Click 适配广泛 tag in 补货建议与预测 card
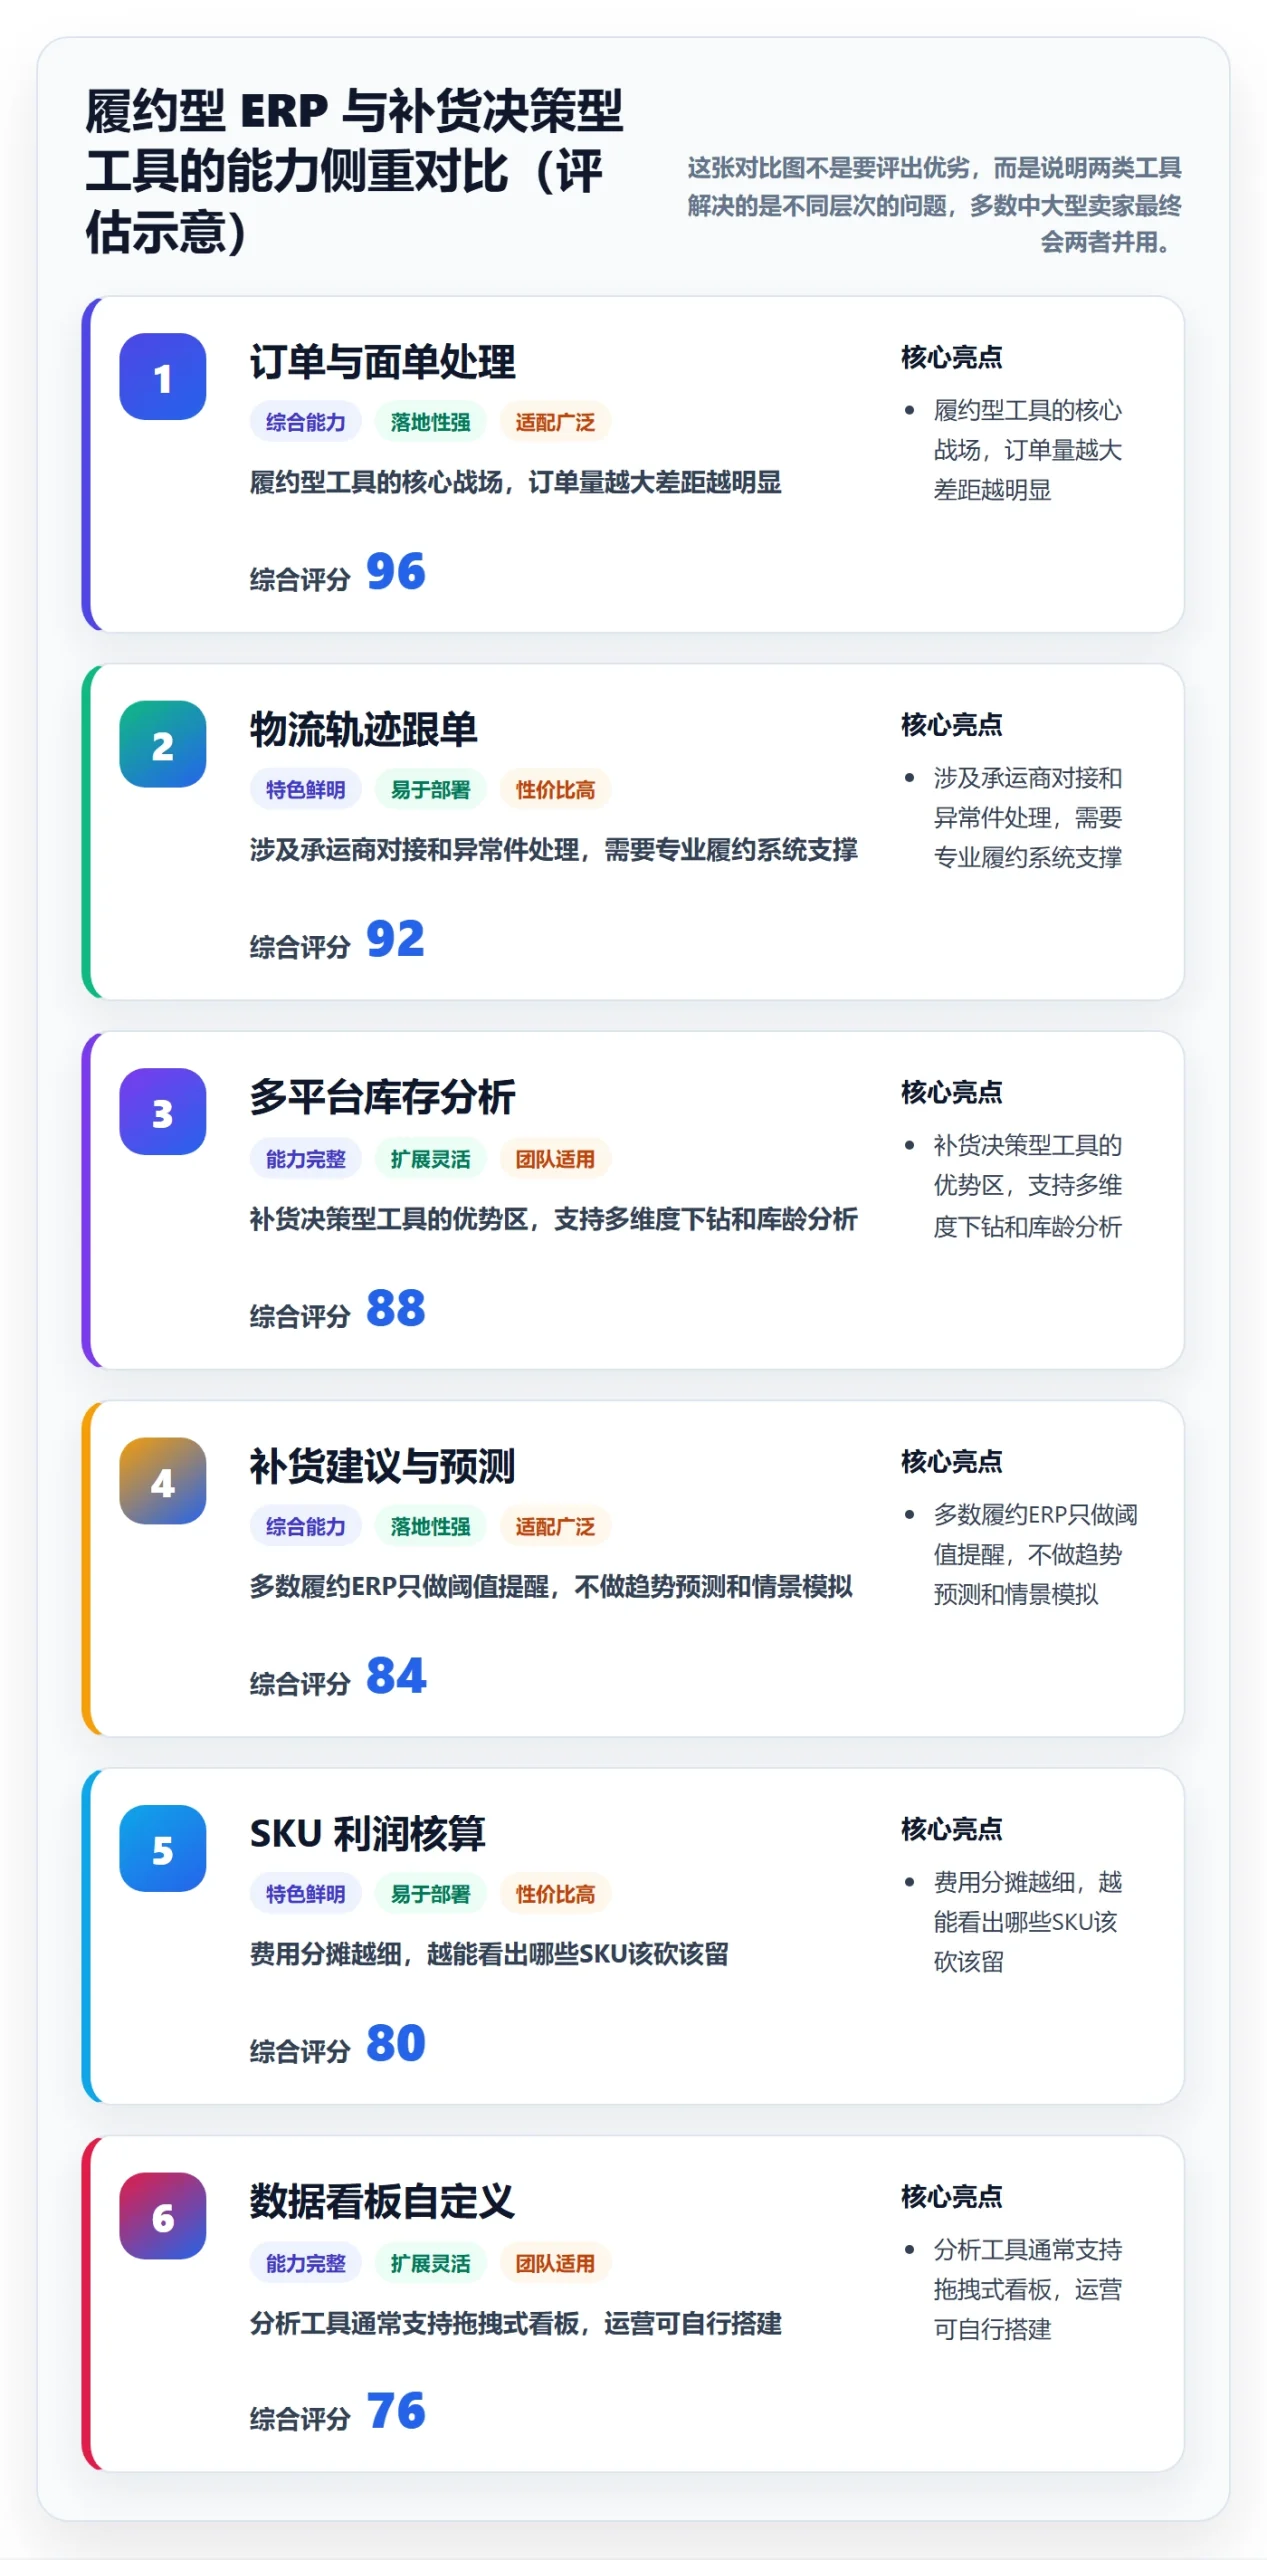The image size is (1267, 2560). (x=555, y=1526)
